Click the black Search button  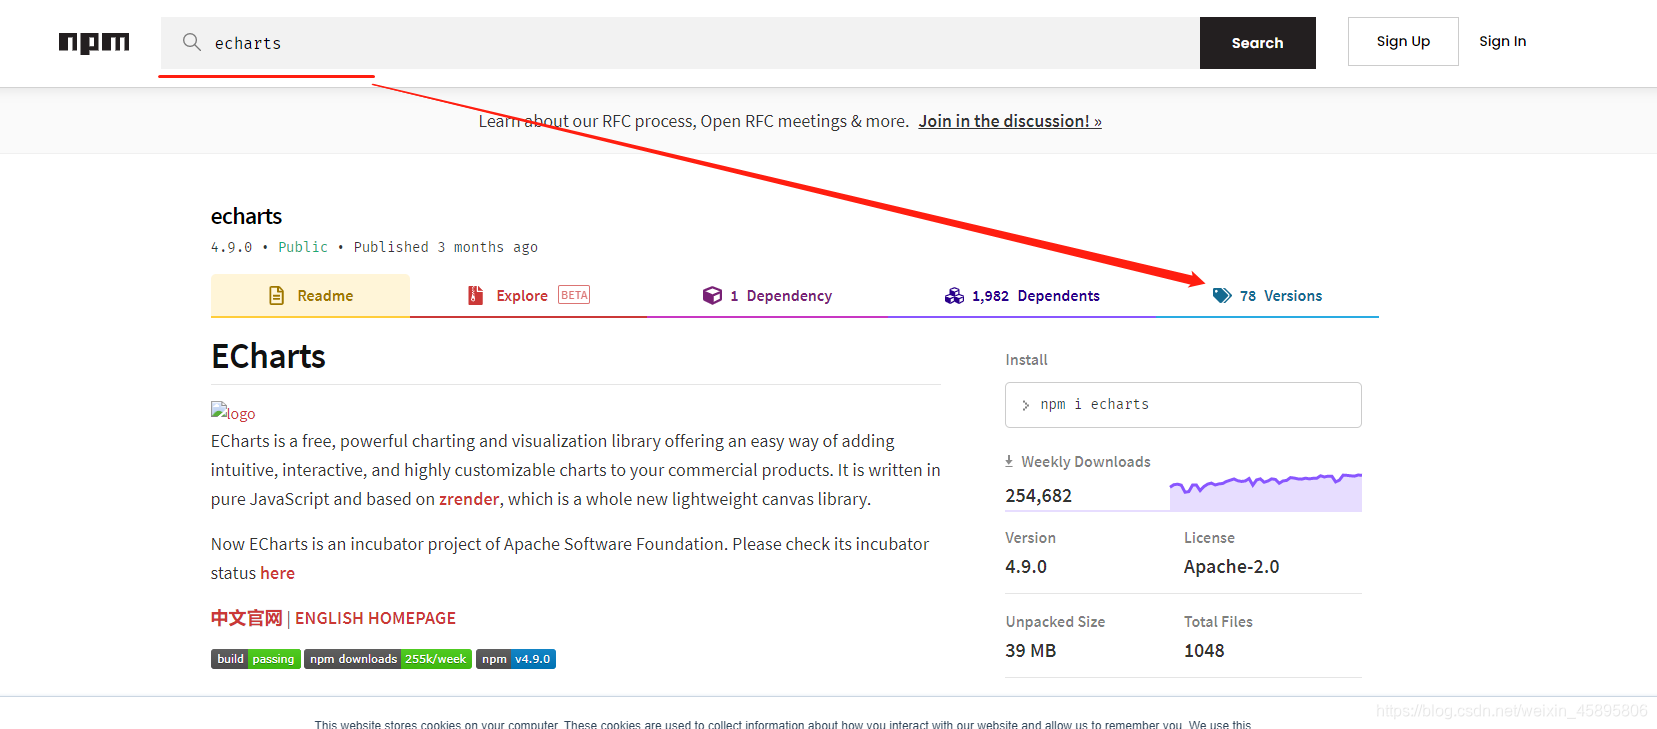tap(1257, 43)
